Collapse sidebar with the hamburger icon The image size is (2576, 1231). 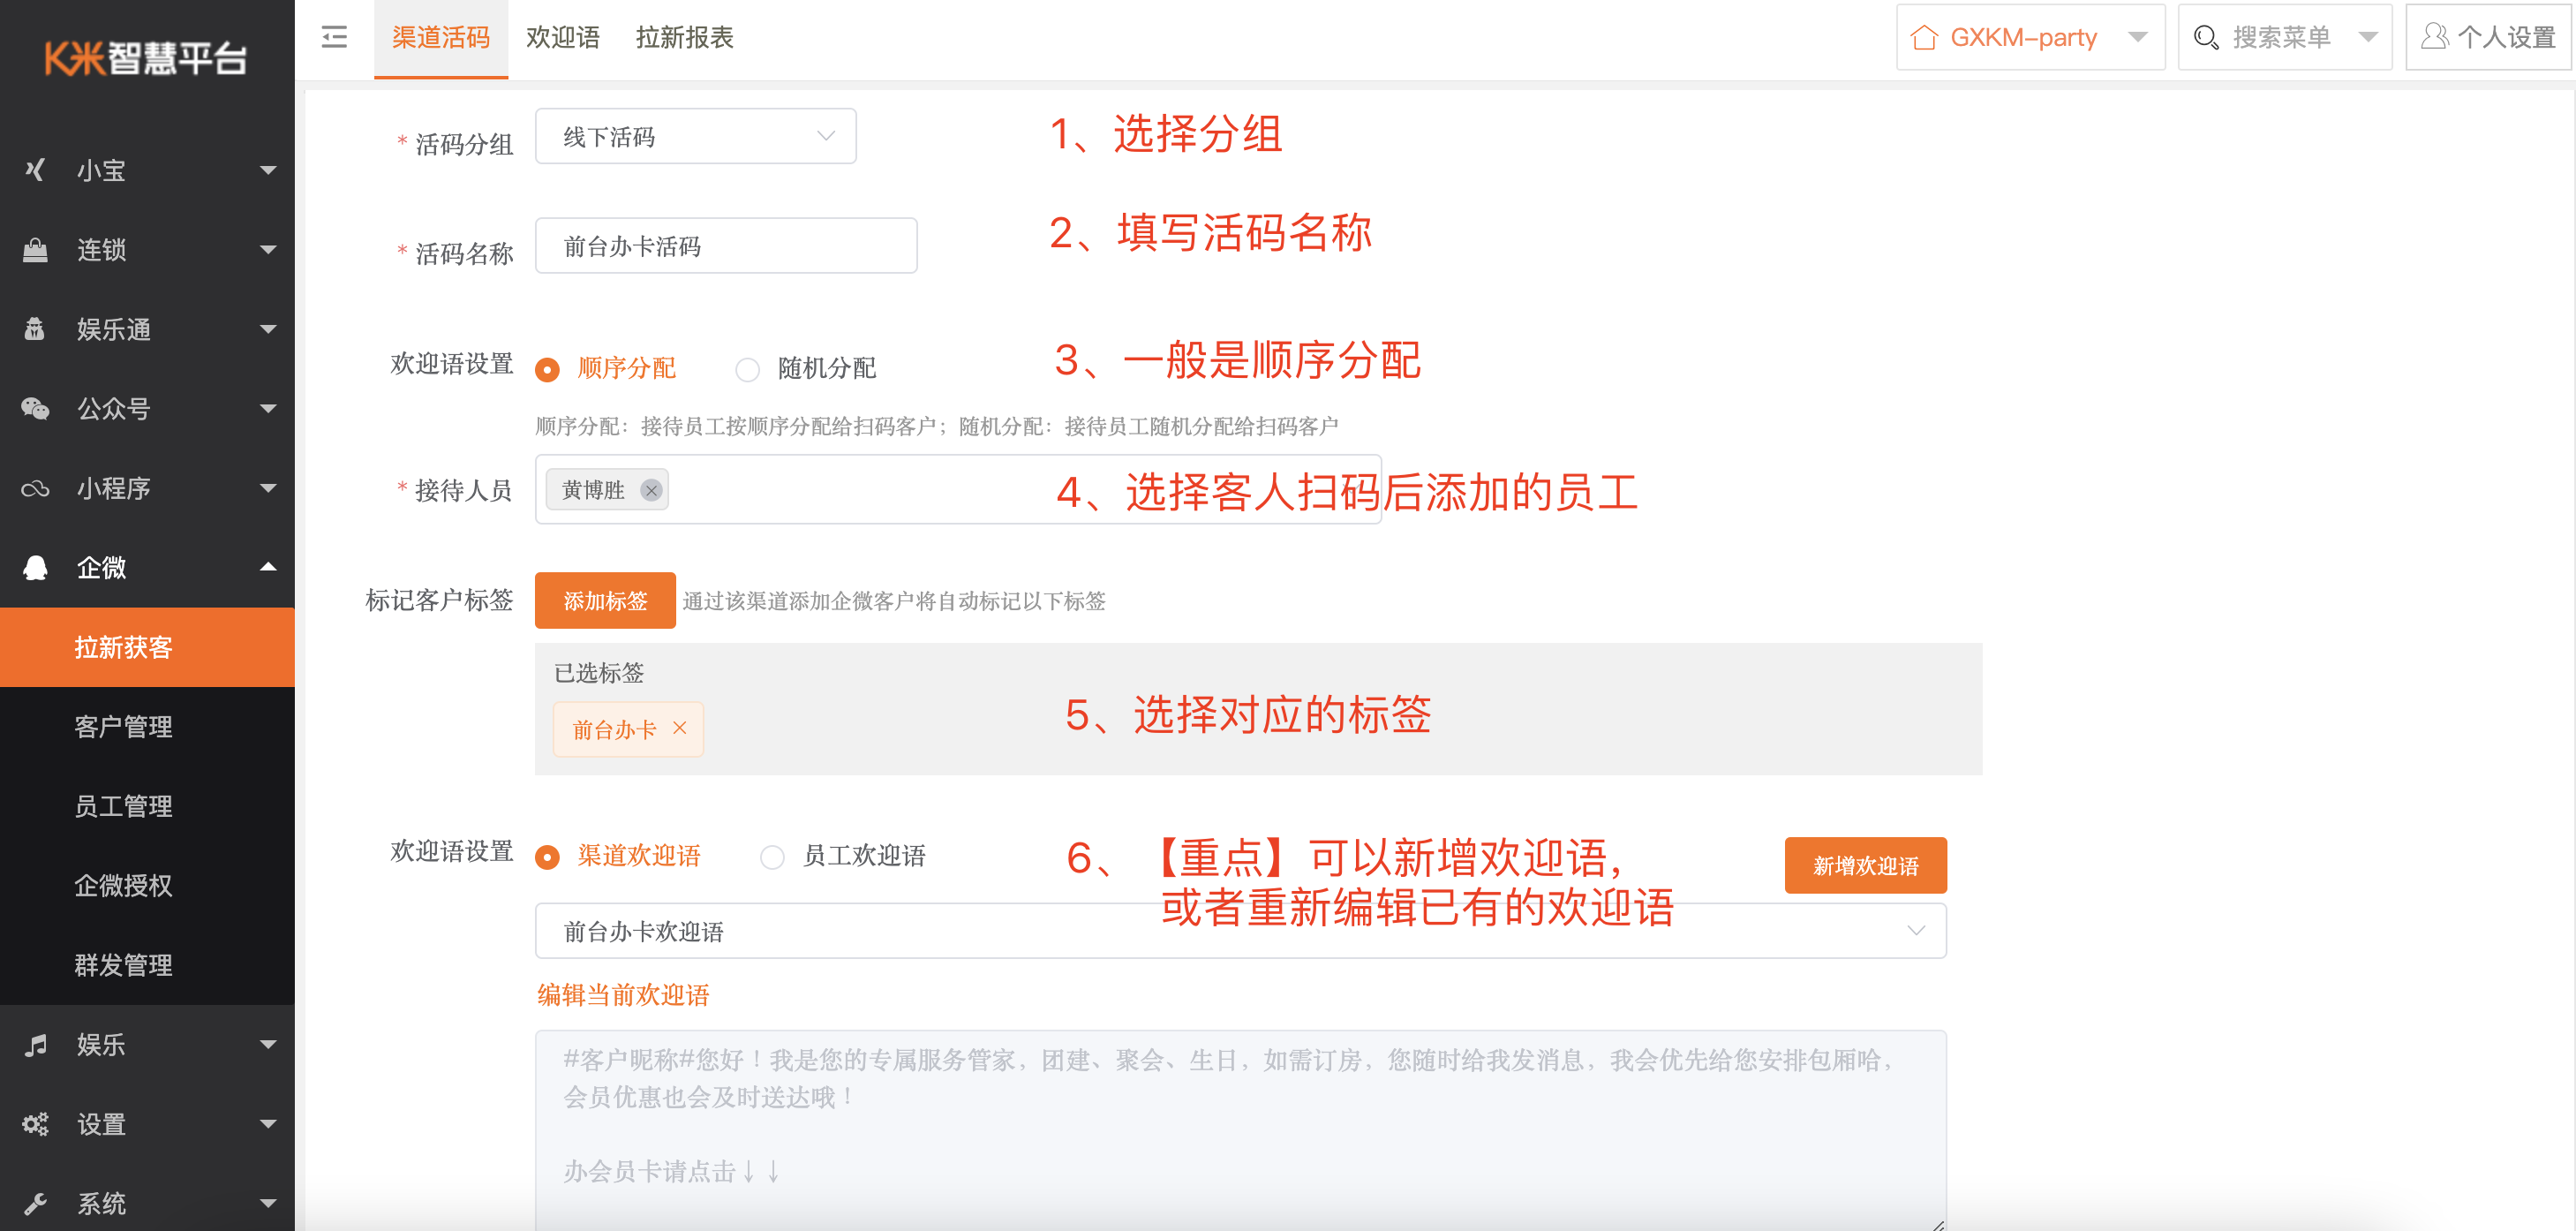[x=334, y=38]
